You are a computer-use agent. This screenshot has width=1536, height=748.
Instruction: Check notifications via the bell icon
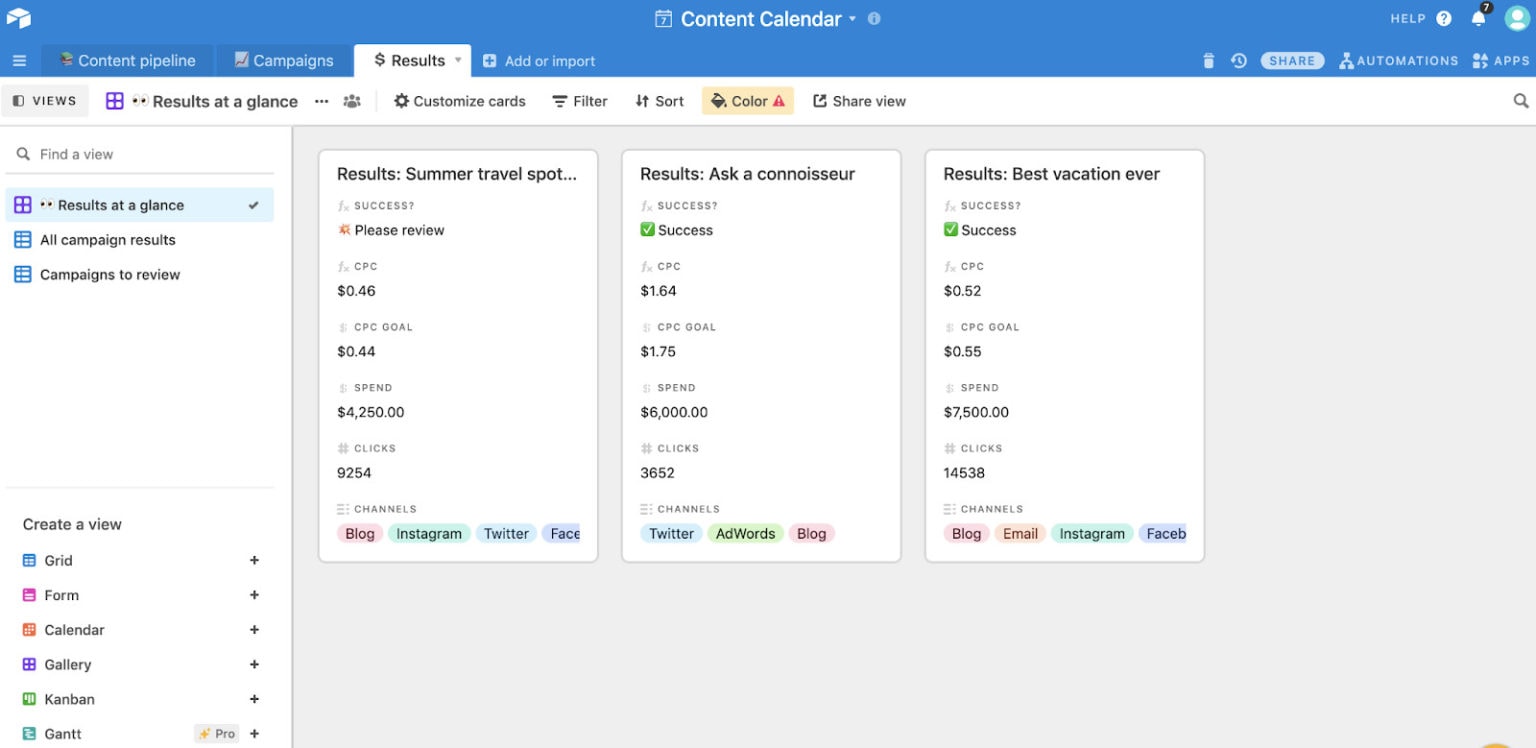[x=1478, y=18]
